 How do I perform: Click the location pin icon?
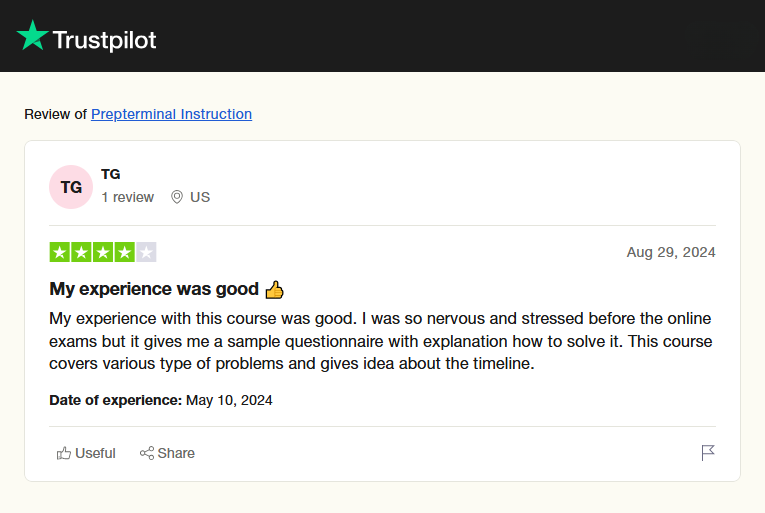[x=177, y=197]
